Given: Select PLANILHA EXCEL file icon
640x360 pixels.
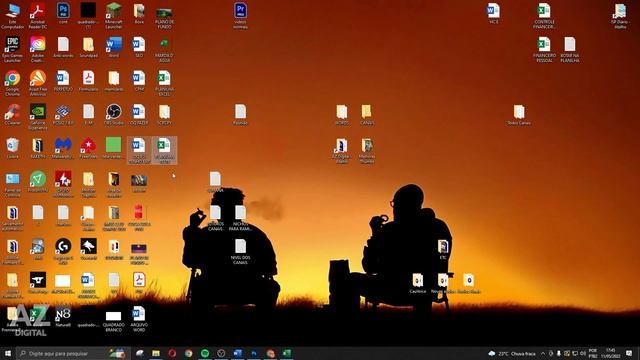Looking at the screenshot, I should point(164,83).
